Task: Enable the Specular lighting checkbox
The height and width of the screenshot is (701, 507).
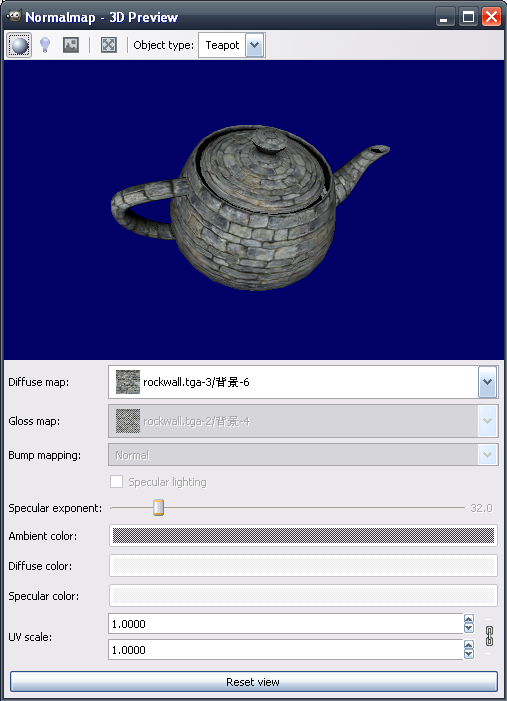Action: coord(117,481)
